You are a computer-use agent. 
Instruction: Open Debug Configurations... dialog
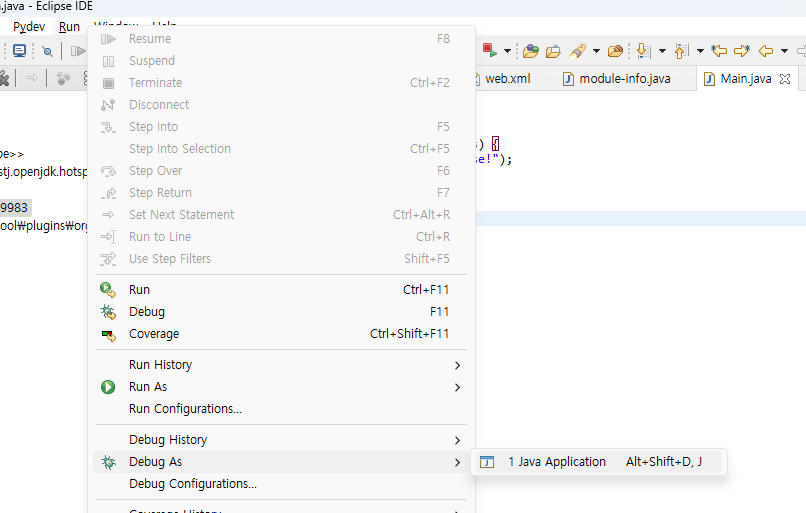[281, 484]
